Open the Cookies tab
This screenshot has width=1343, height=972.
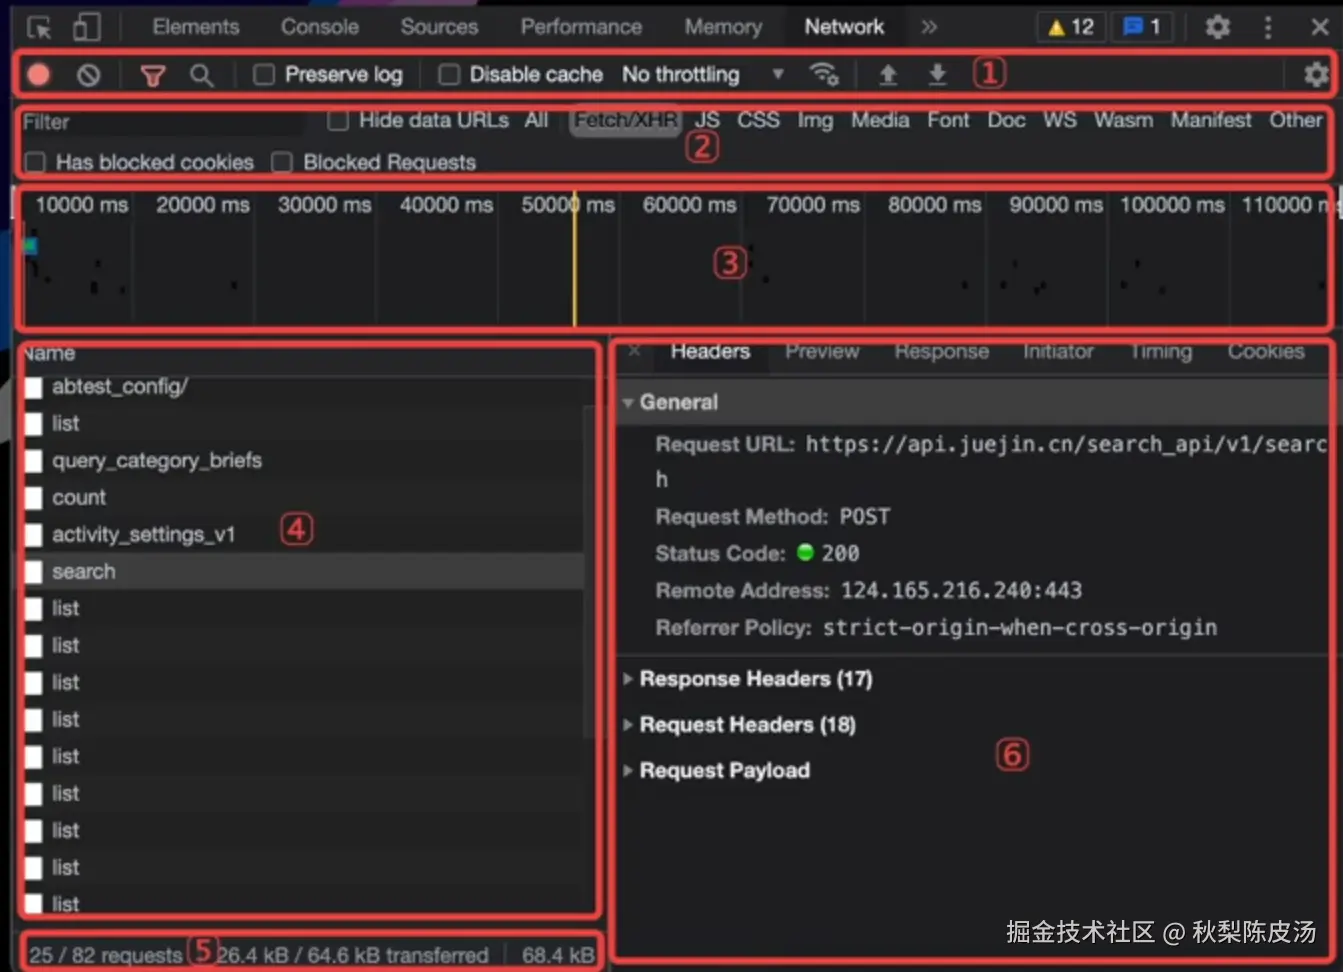pyautogui.click(x=1266, y=351)
